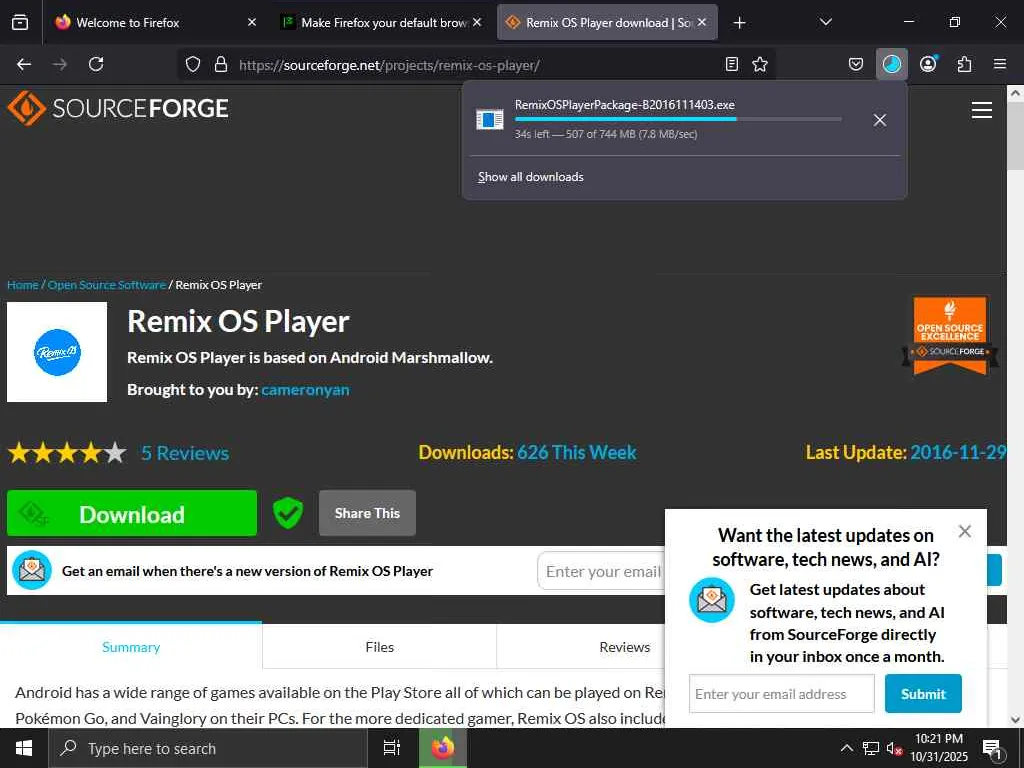
Task: Click the muted volume tray icon
Action: point(893,748)
